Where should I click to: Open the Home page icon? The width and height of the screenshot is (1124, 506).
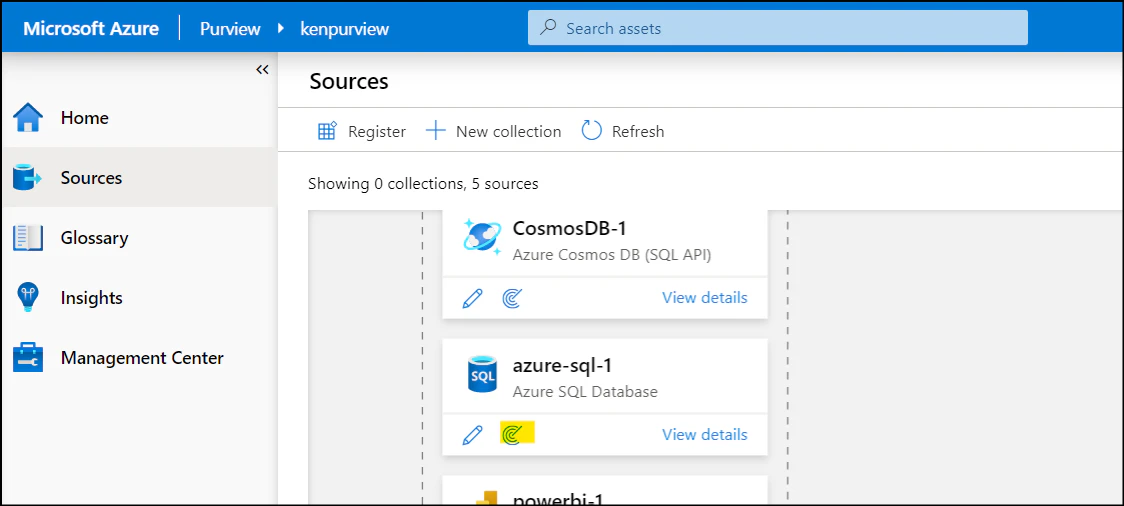click(x=28, y=118)
